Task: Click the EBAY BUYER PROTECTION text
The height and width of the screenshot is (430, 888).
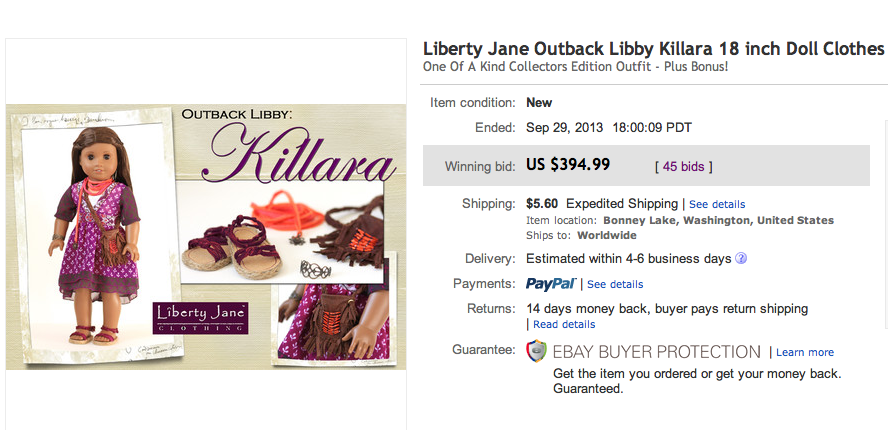Action: coord(656,352)
